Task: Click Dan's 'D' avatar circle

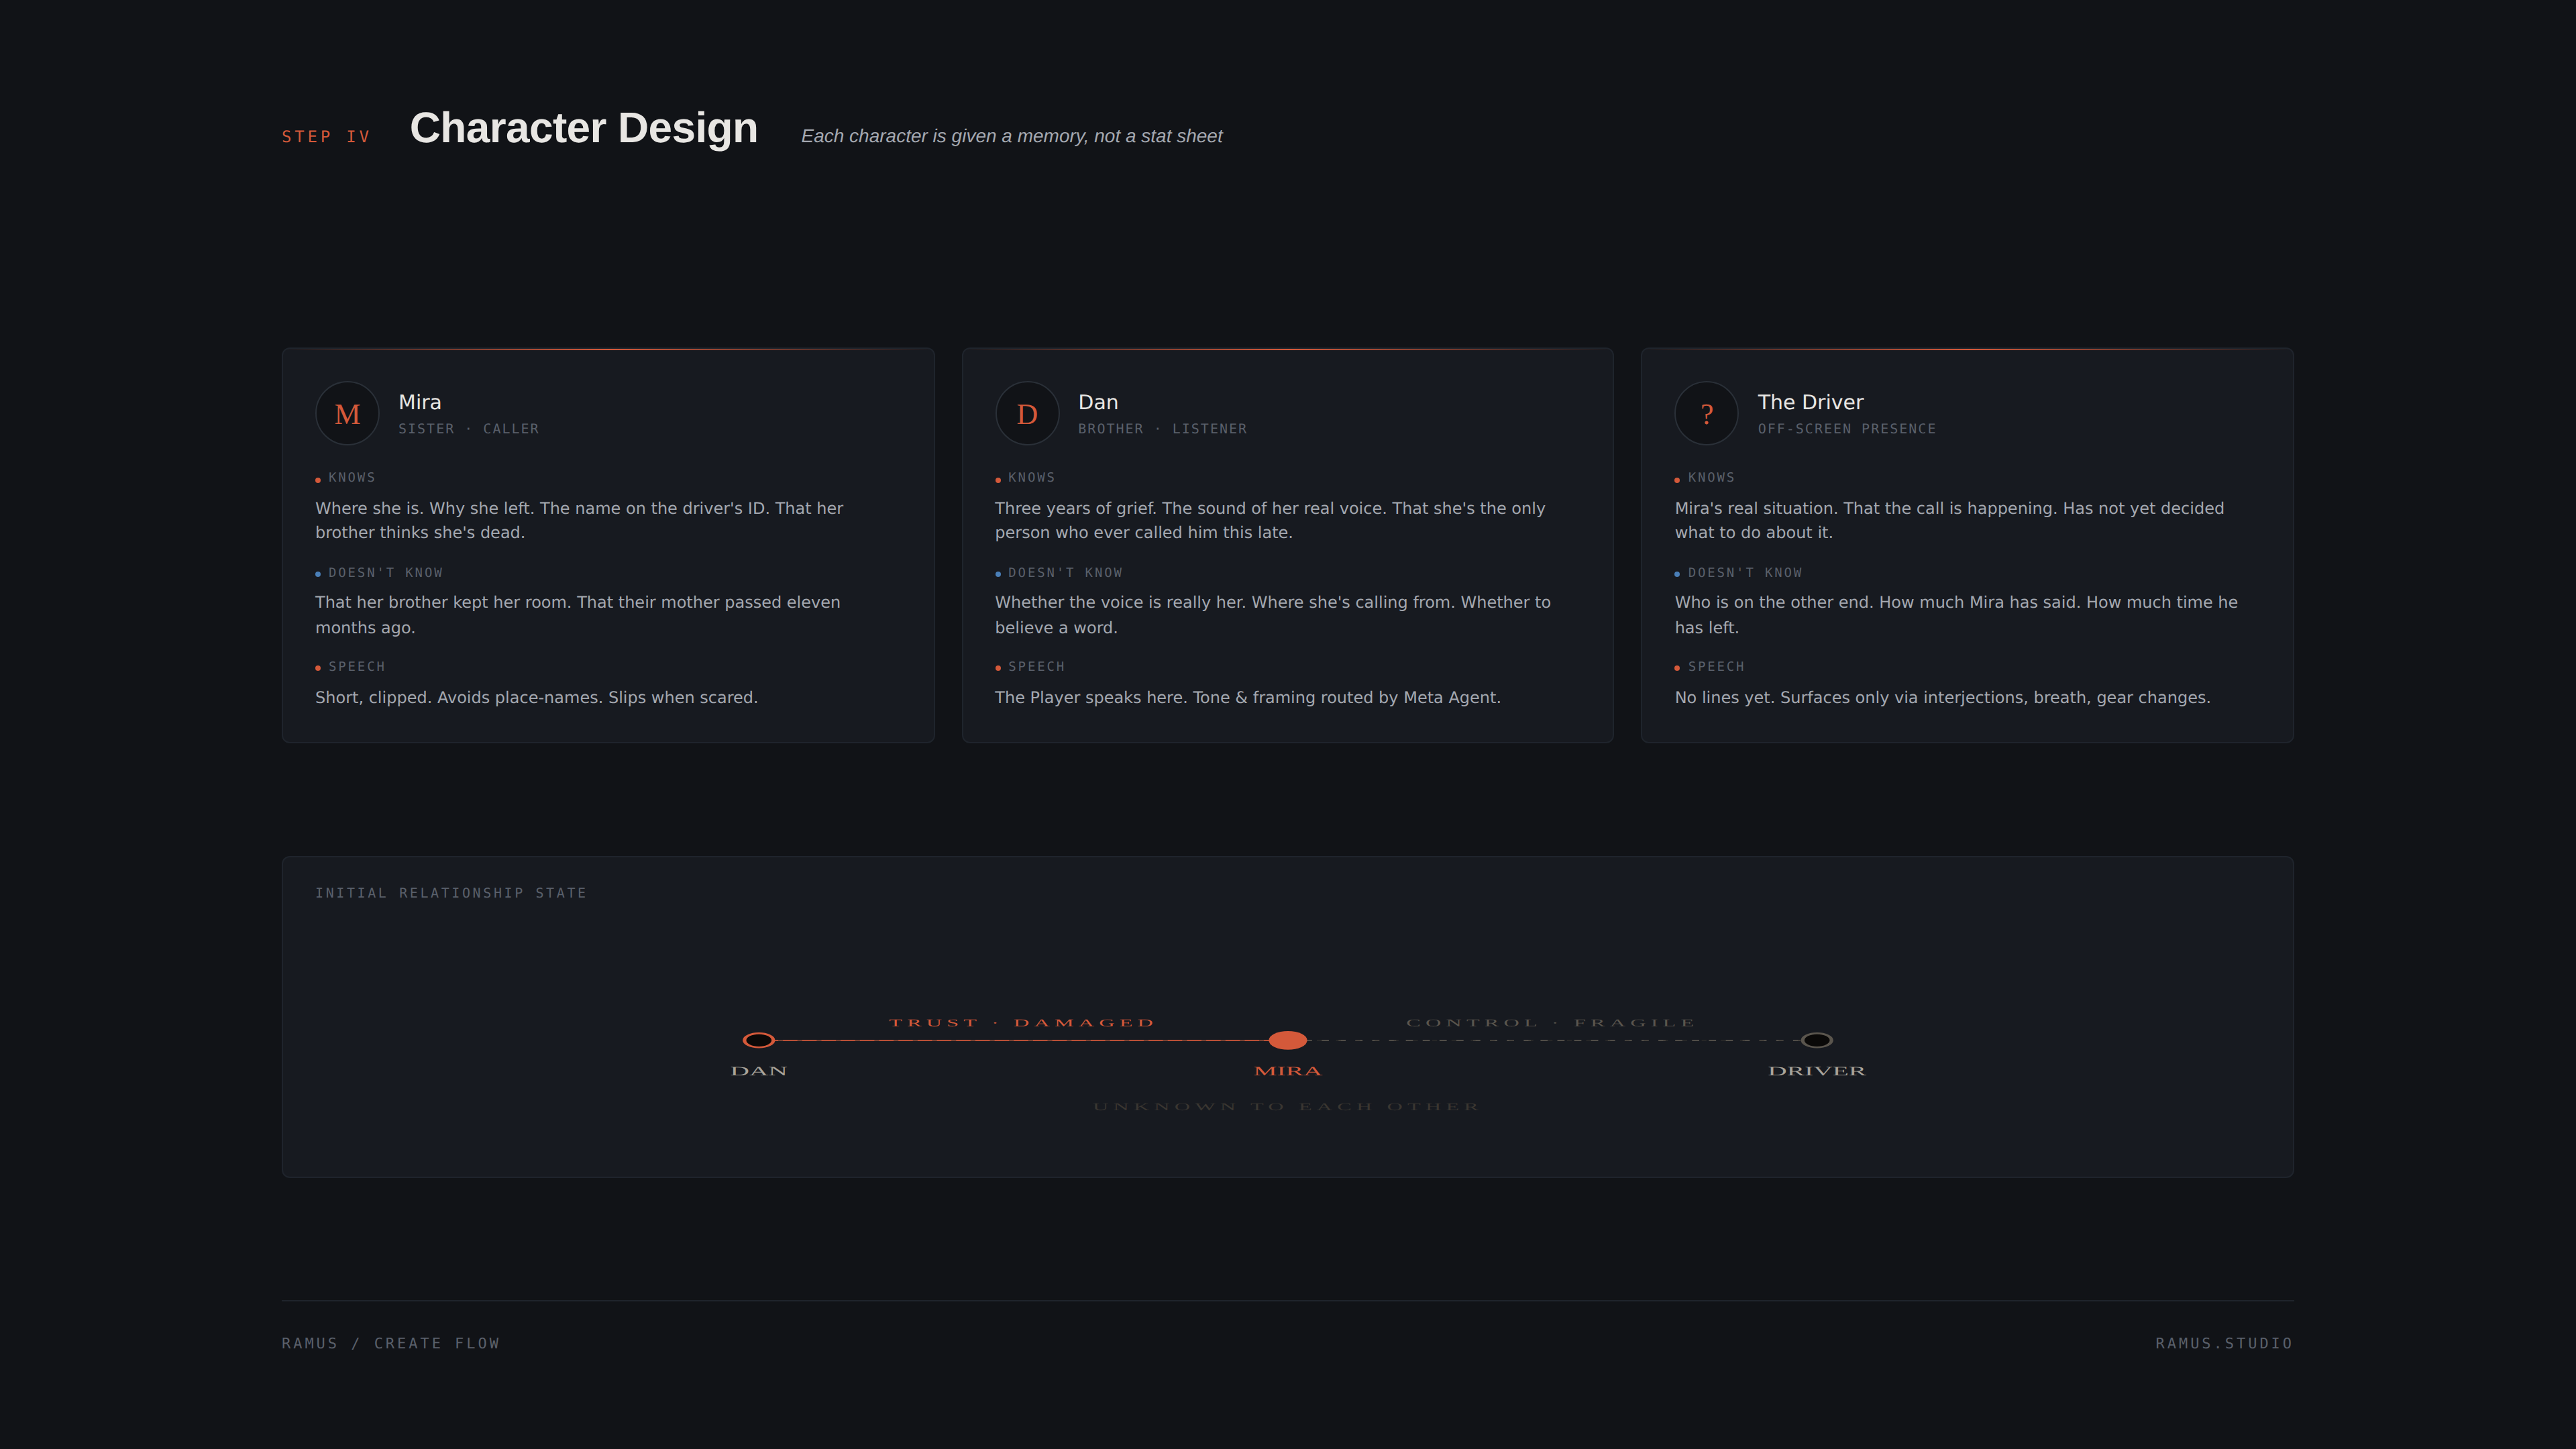Action: click(x=1027, y=413)
